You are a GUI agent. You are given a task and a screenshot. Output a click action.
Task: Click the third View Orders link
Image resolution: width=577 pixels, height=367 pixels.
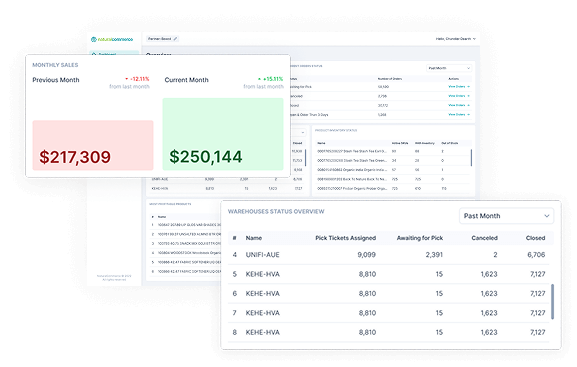[457, 105]
